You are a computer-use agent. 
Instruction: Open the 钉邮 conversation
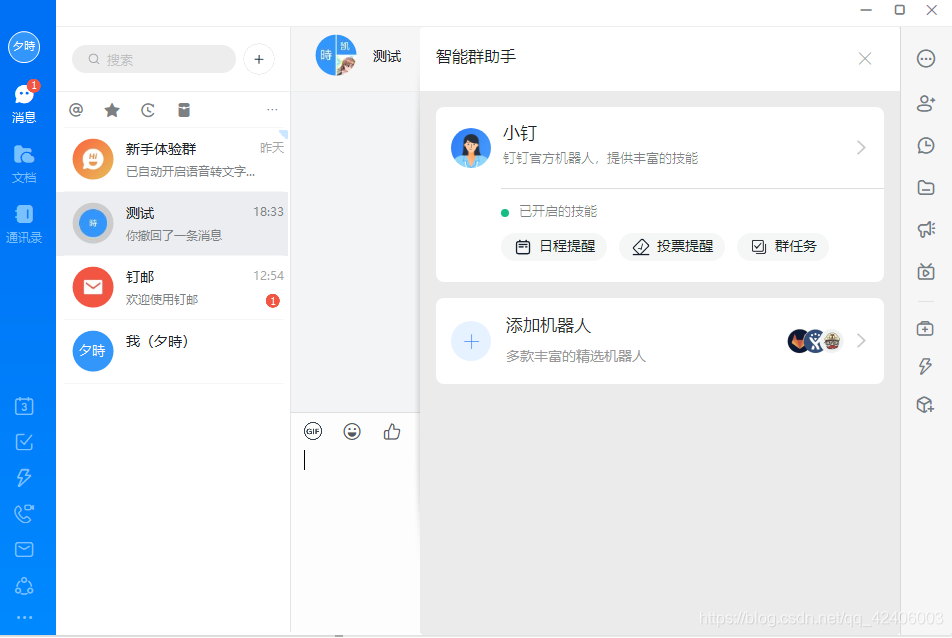175,288
